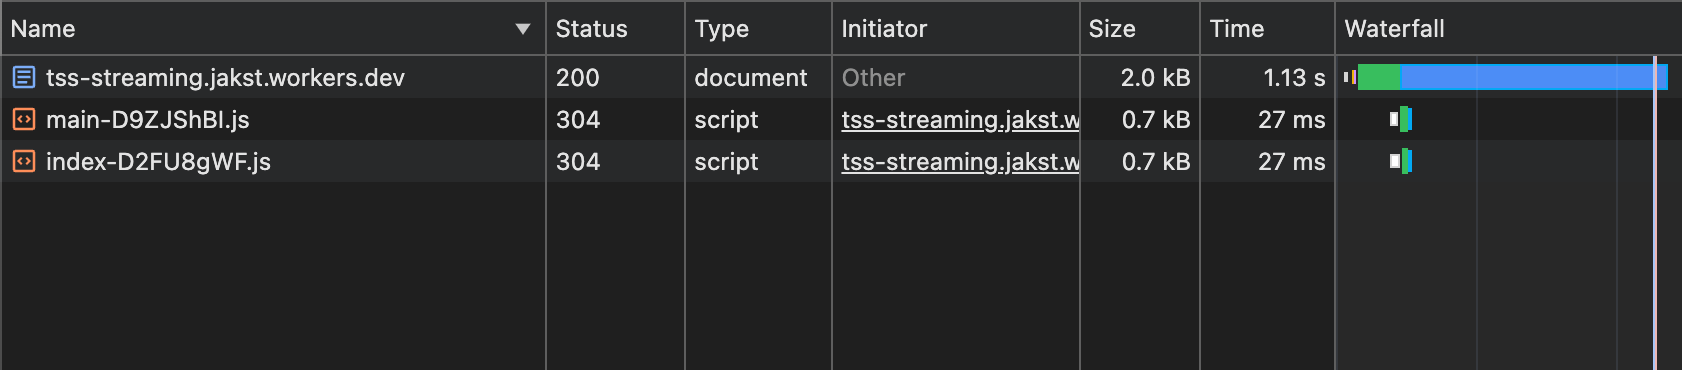Click the 27 ms time for index-D2FU8gWF.js

[1291, 161]
